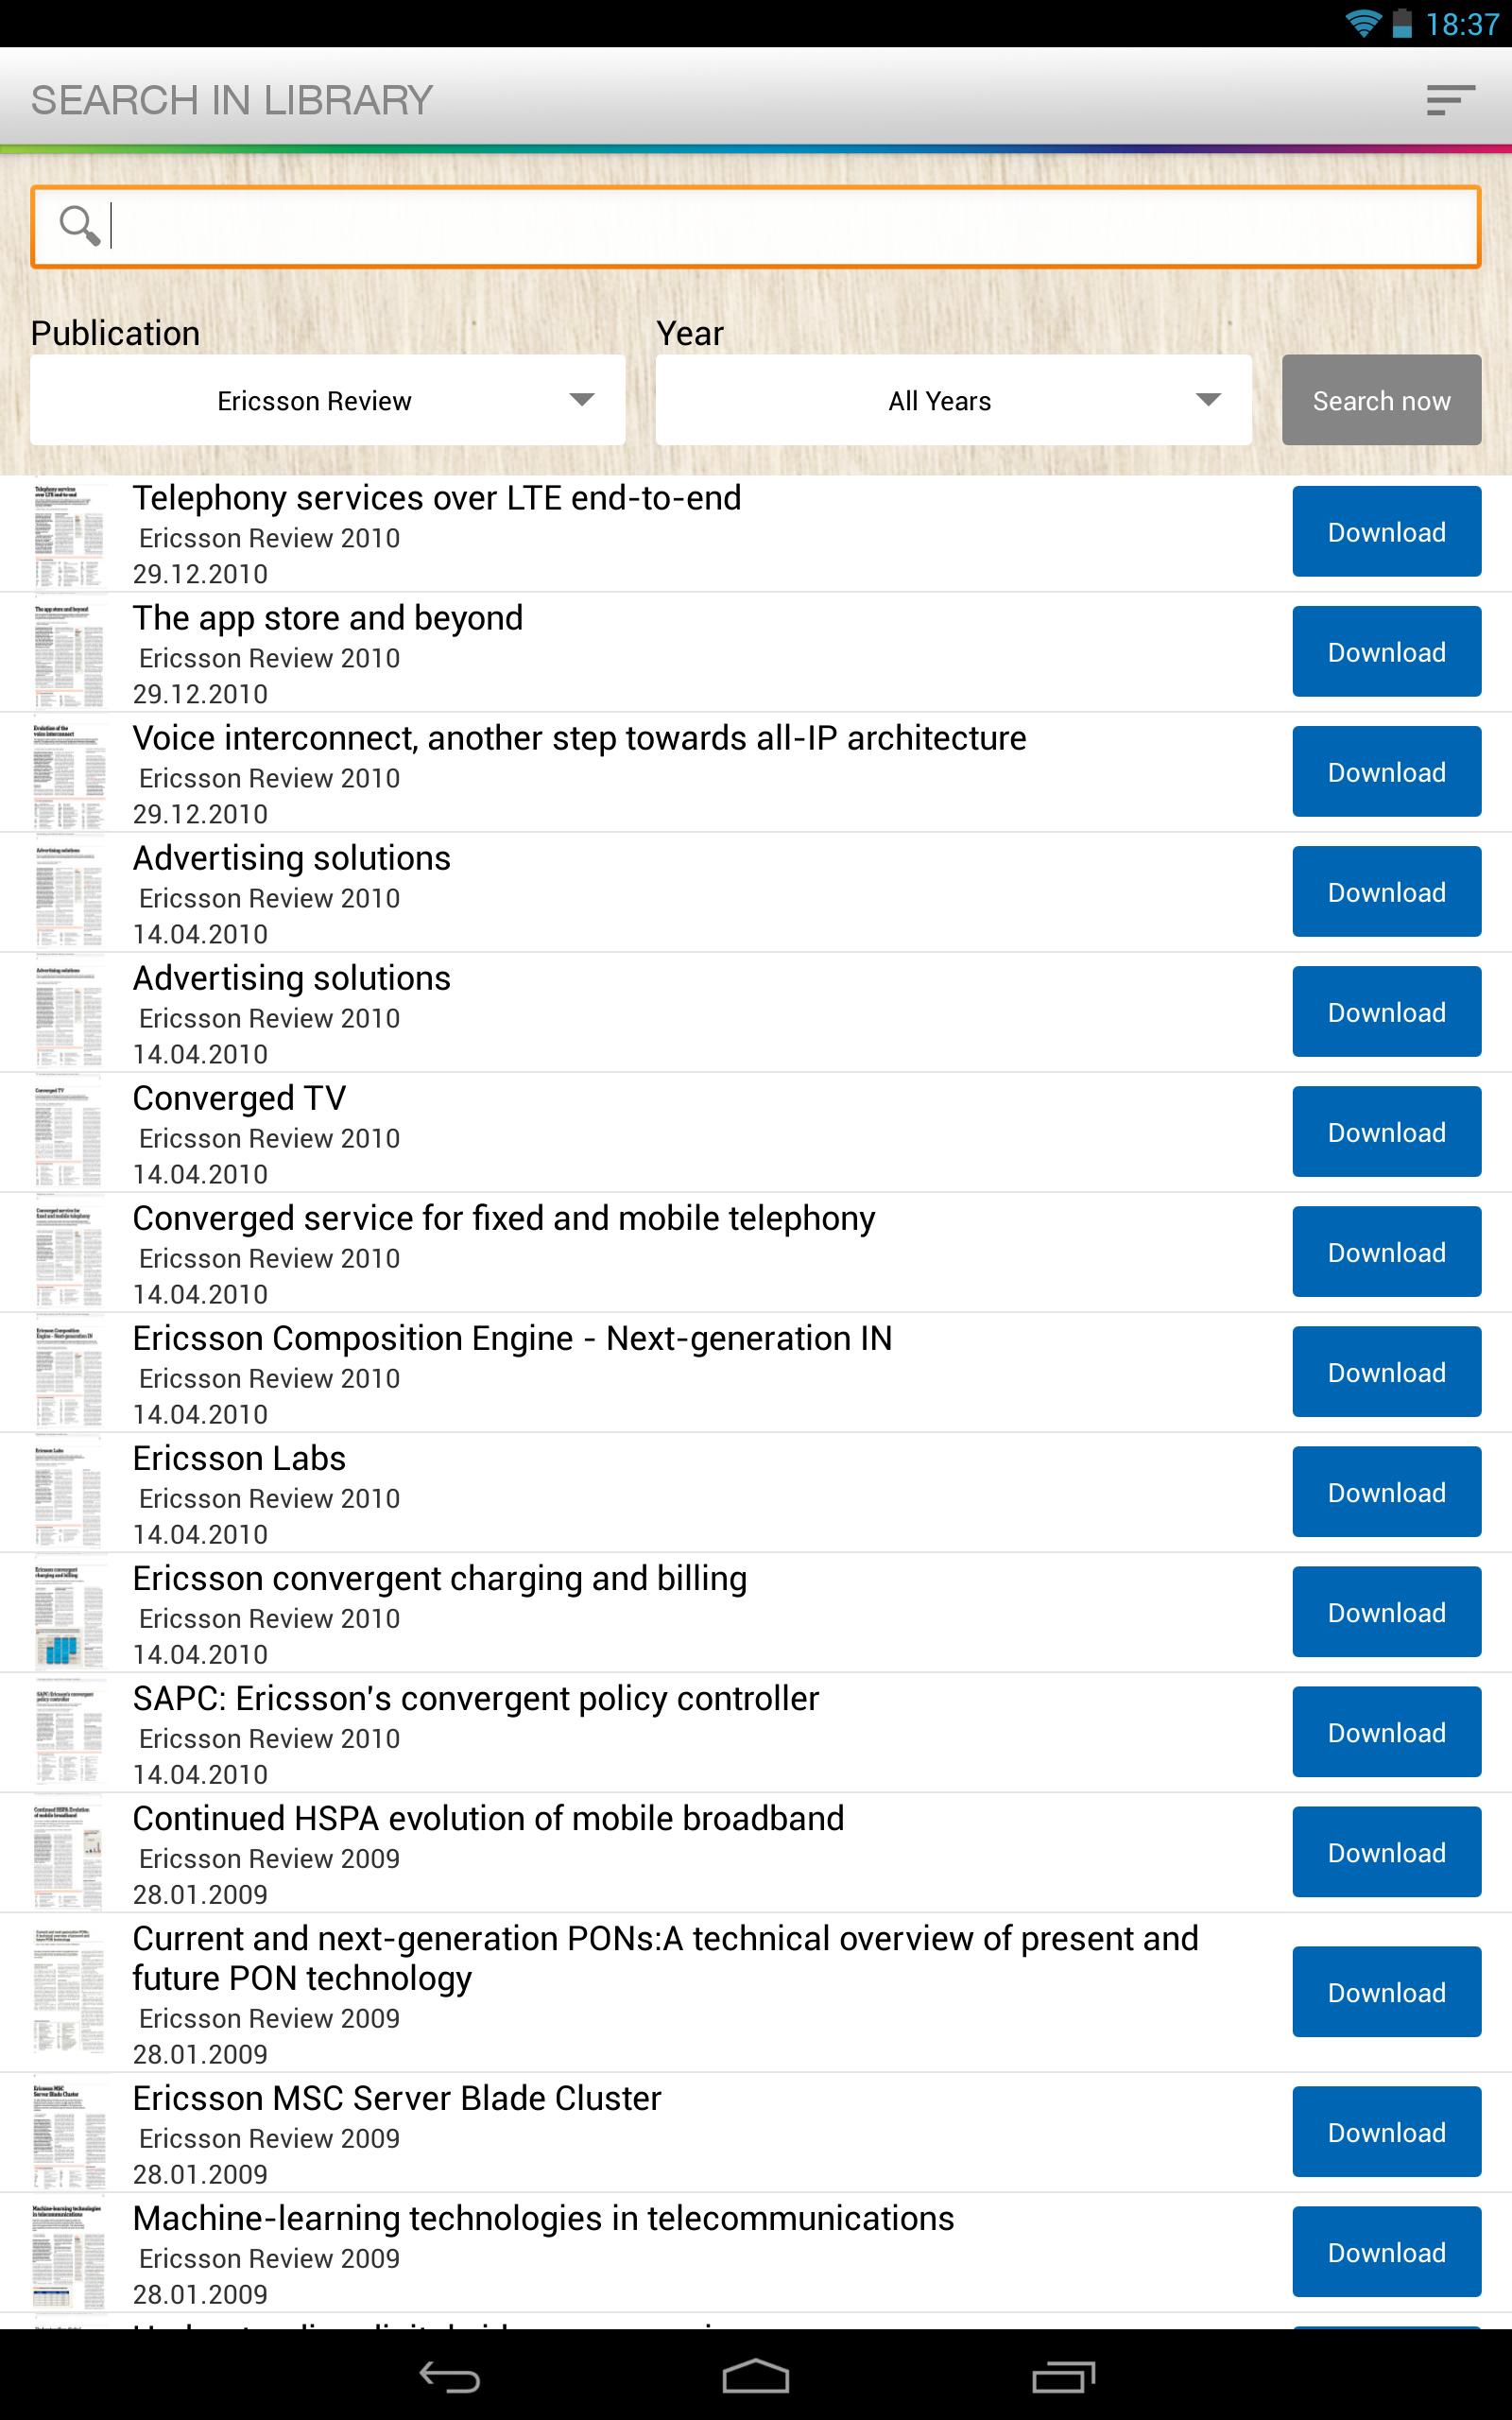
Task: Open the Publication dropdown showing Ericsson Review
Action: click(x=330, y=400)
